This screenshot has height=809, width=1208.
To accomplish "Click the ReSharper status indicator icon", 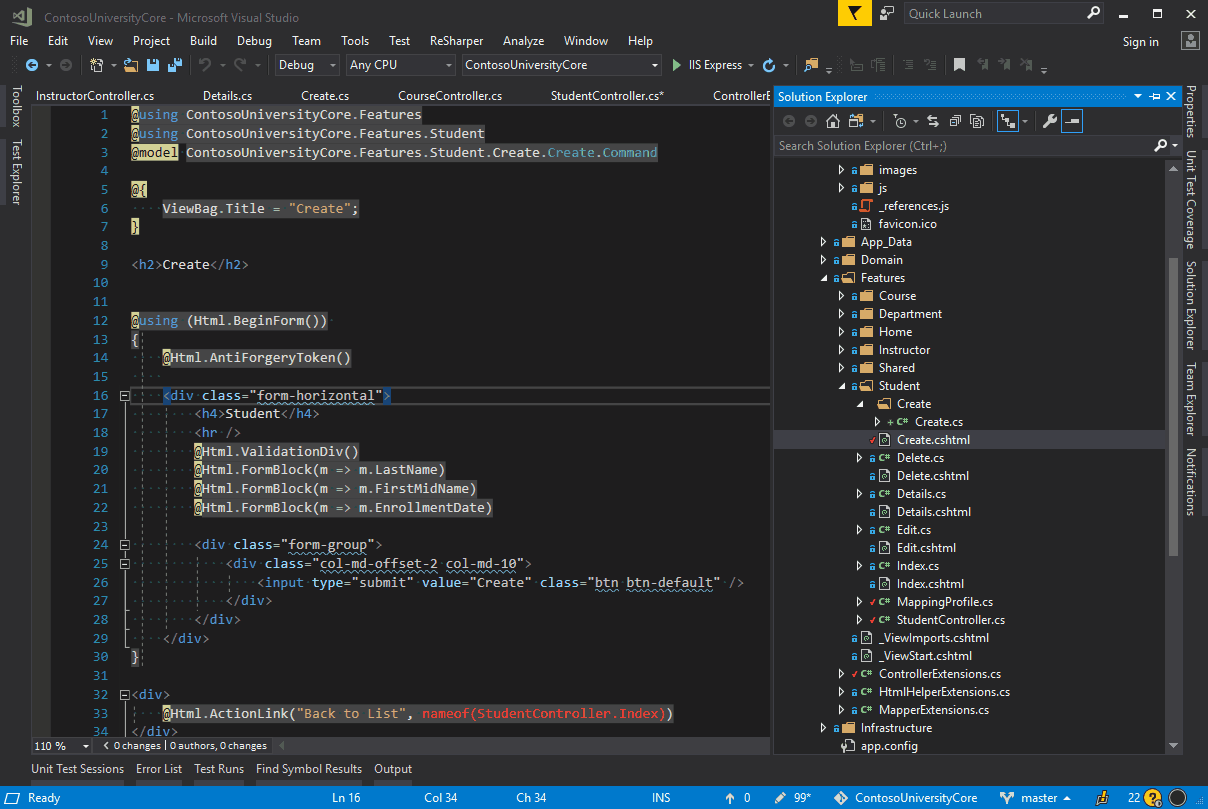I will point(1177,798).
